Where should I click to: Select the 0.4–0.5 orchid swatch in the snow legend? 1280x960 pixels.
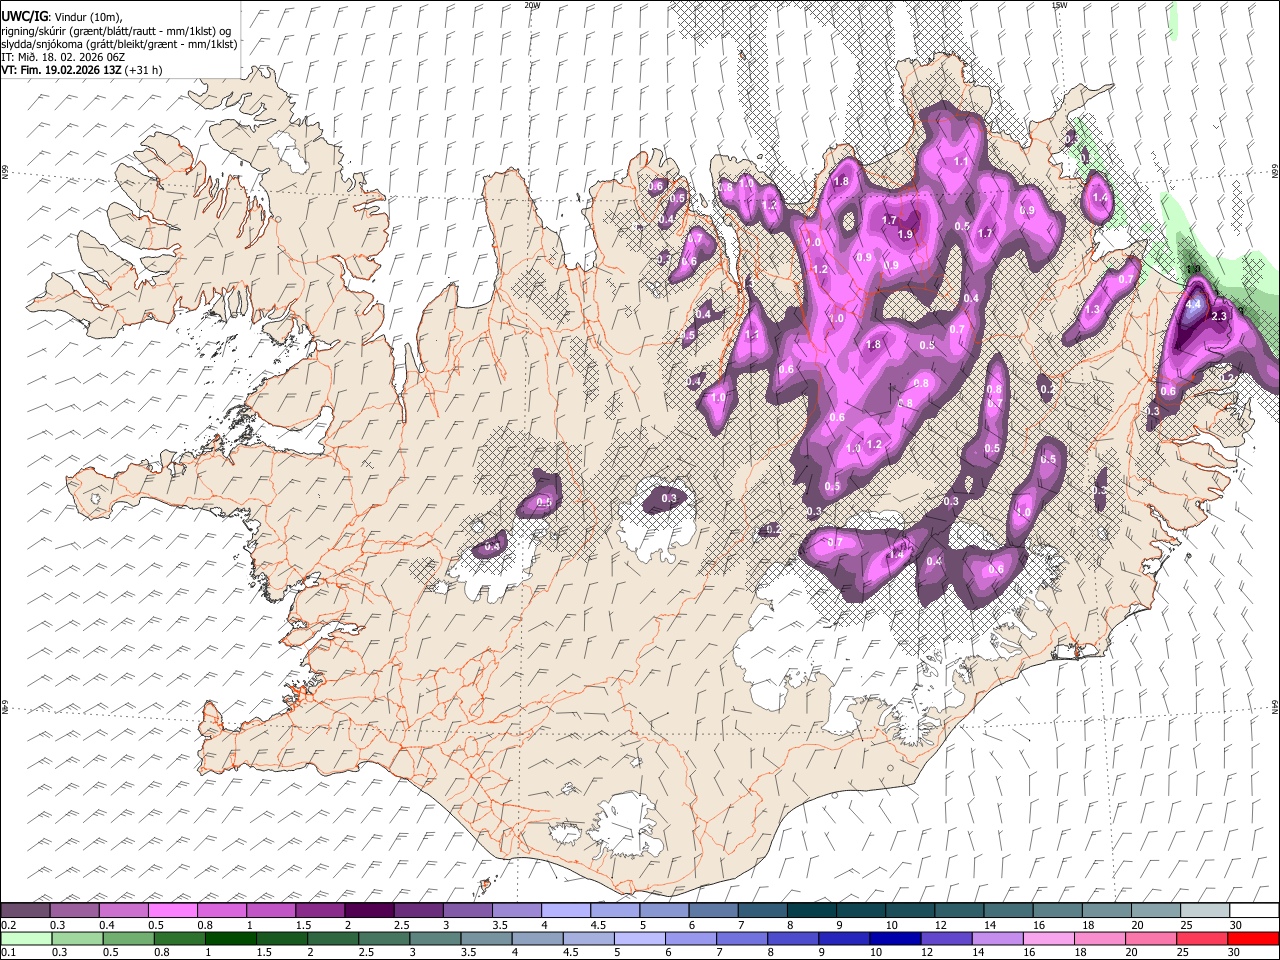123,910
